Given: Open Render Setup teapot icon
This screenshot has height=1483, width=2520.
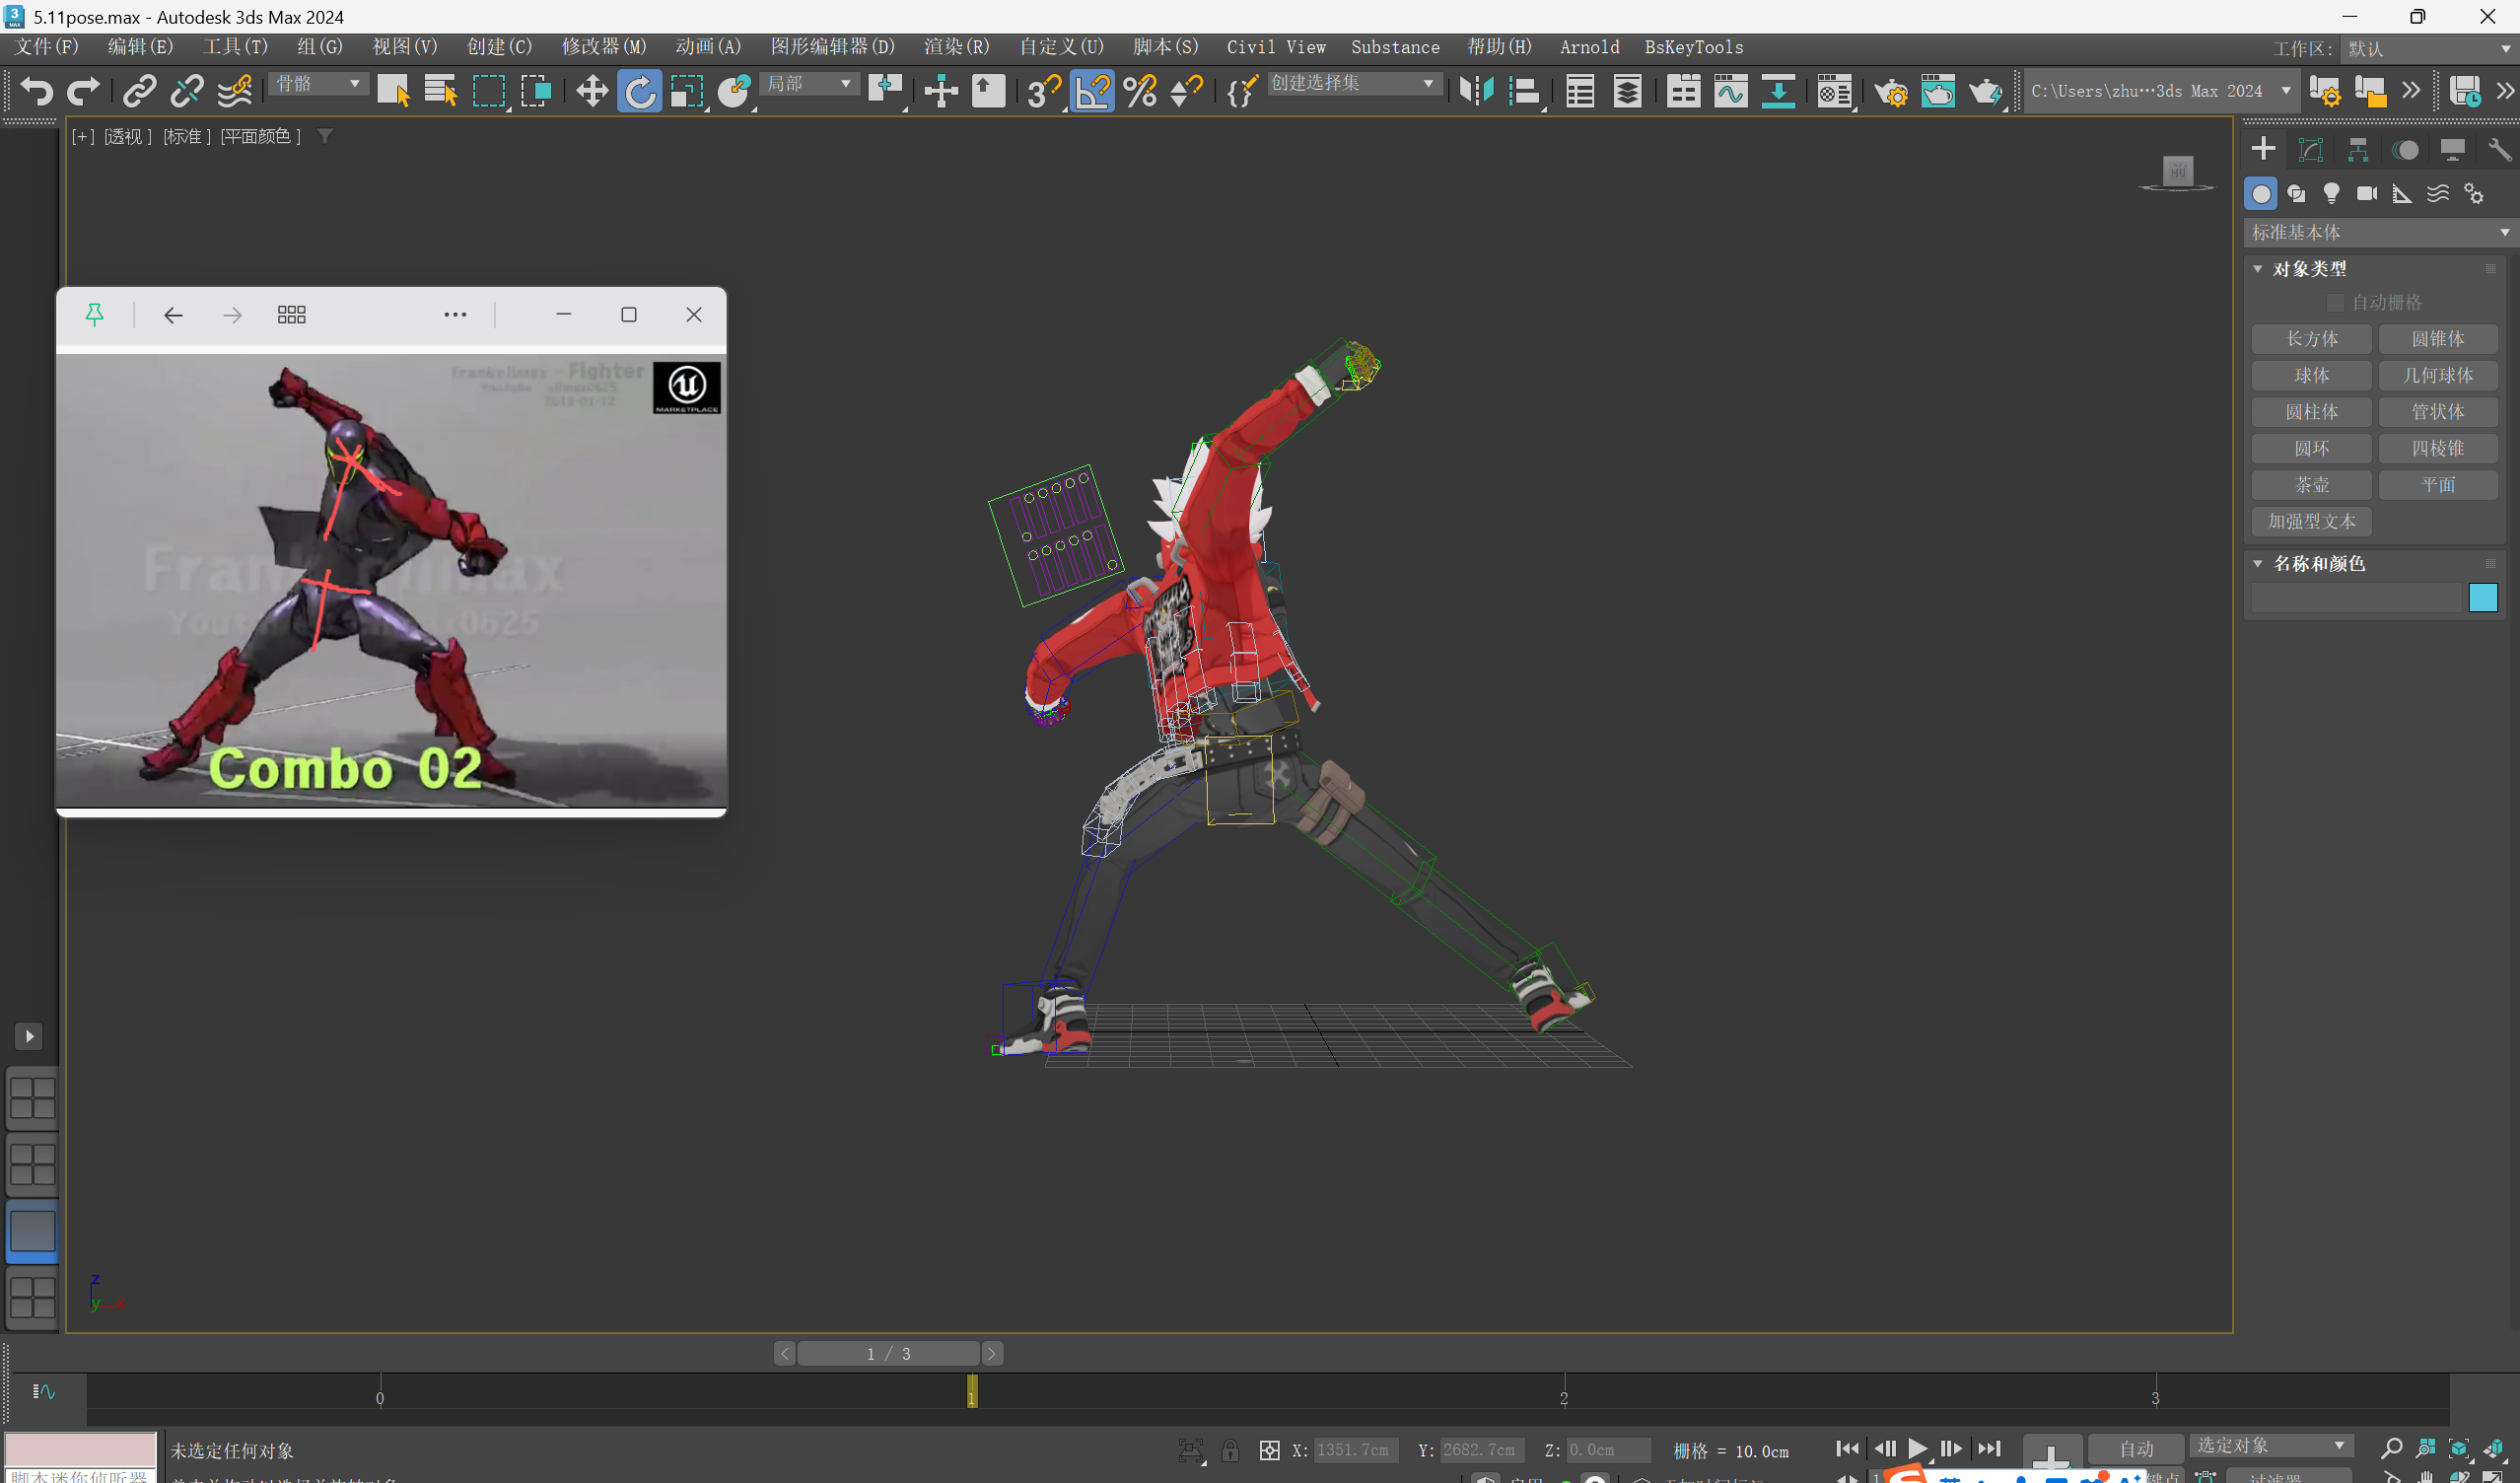Looking at the screenshot, I should 1890,91.
